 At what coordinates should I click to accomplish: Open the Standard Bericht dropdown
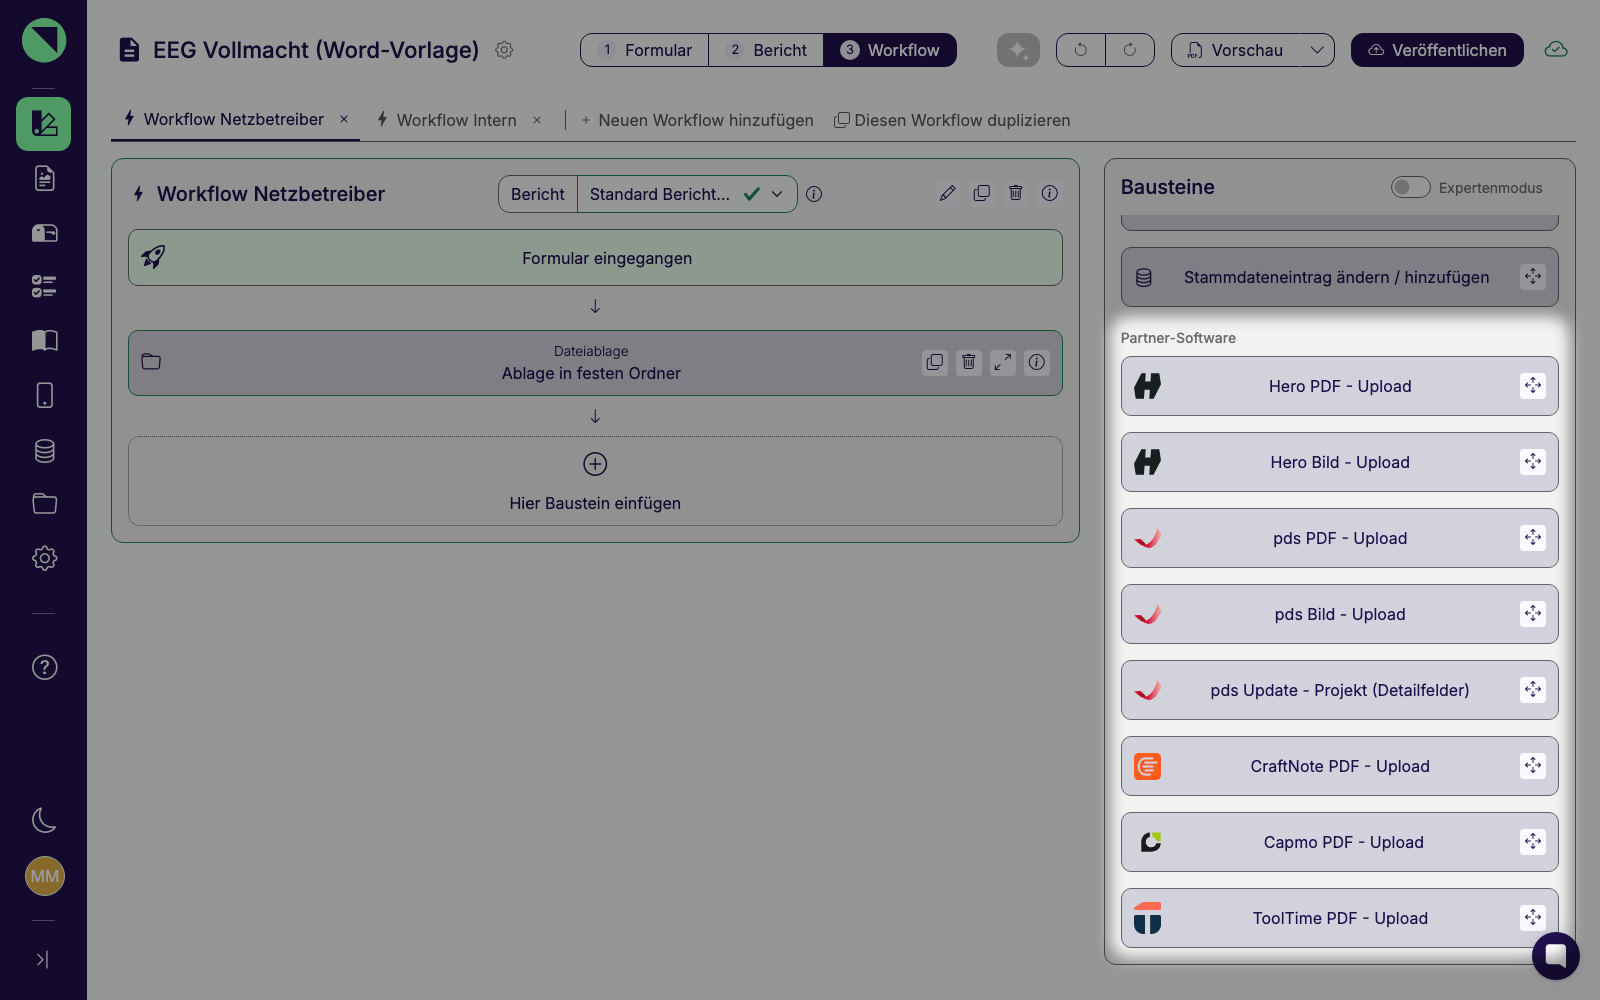point(687,194)
